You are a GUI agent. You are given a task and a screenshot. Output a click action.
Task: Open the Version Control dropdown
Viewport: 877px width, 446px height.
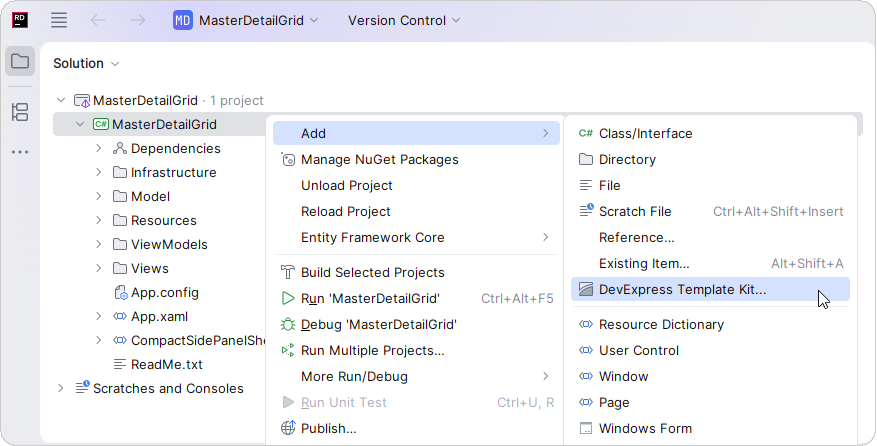coord(404,20)
